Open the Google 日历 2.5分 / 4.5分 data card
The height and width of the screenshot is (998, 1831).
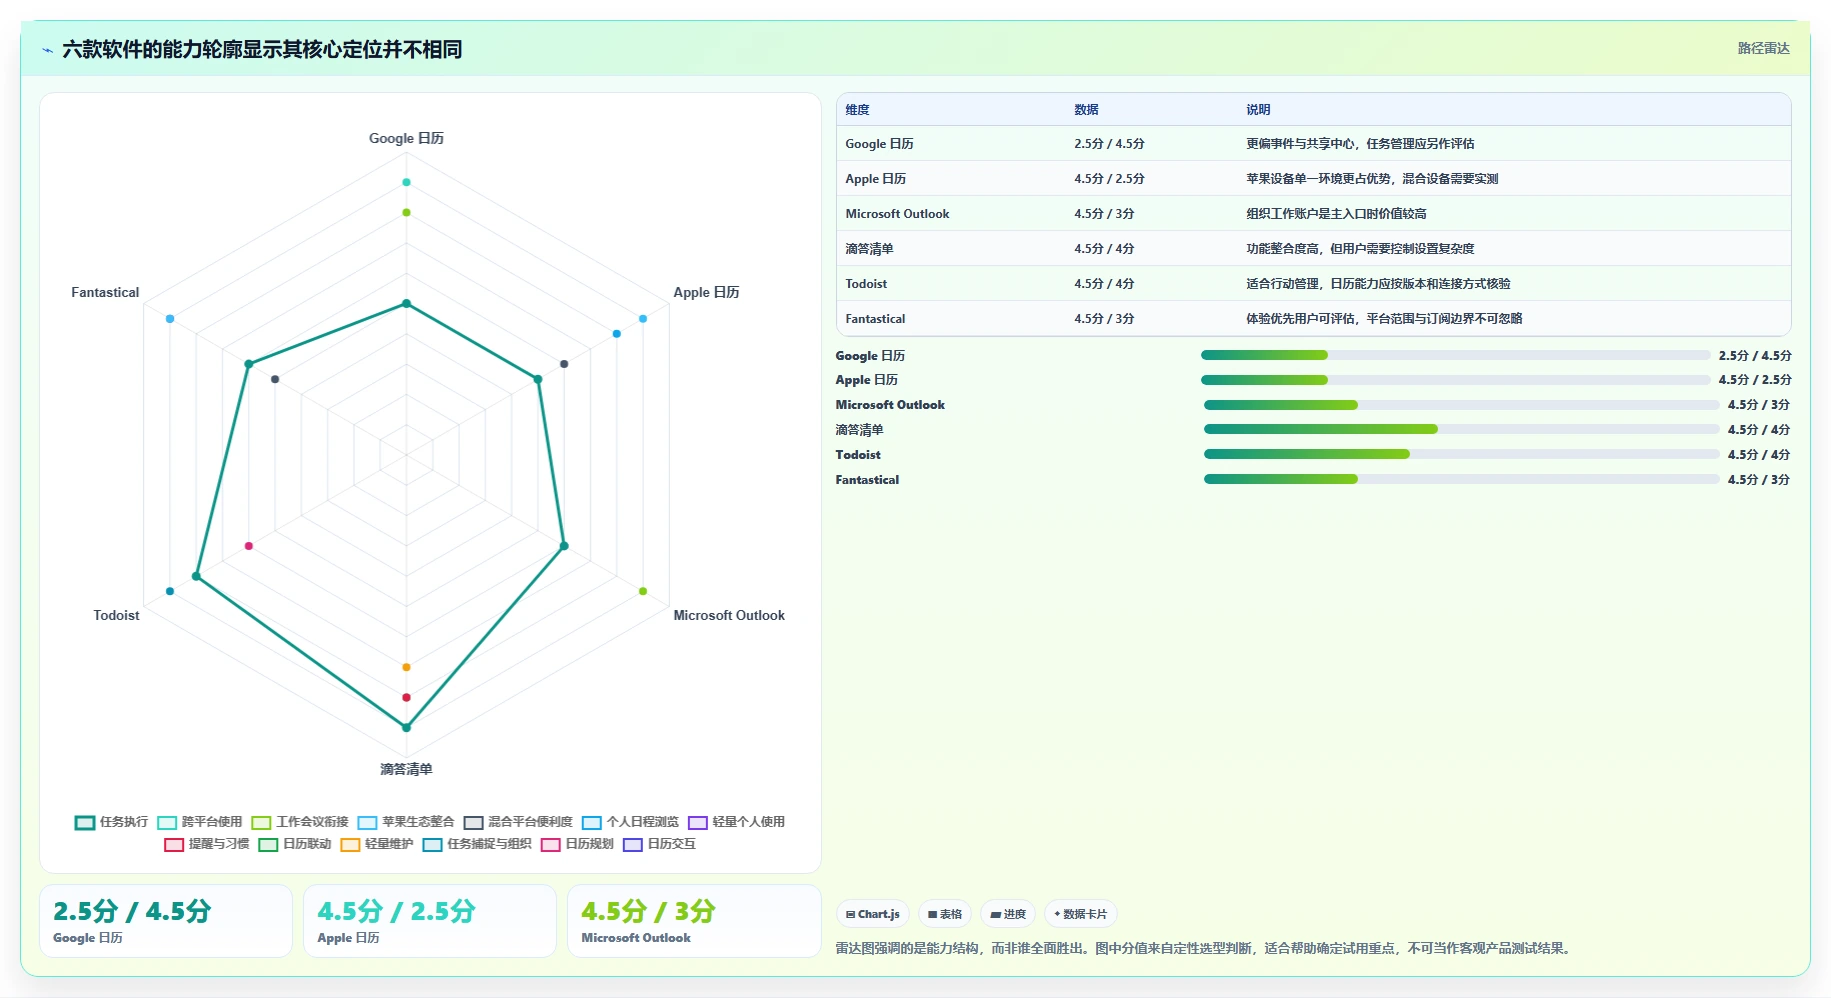(166, 921)
